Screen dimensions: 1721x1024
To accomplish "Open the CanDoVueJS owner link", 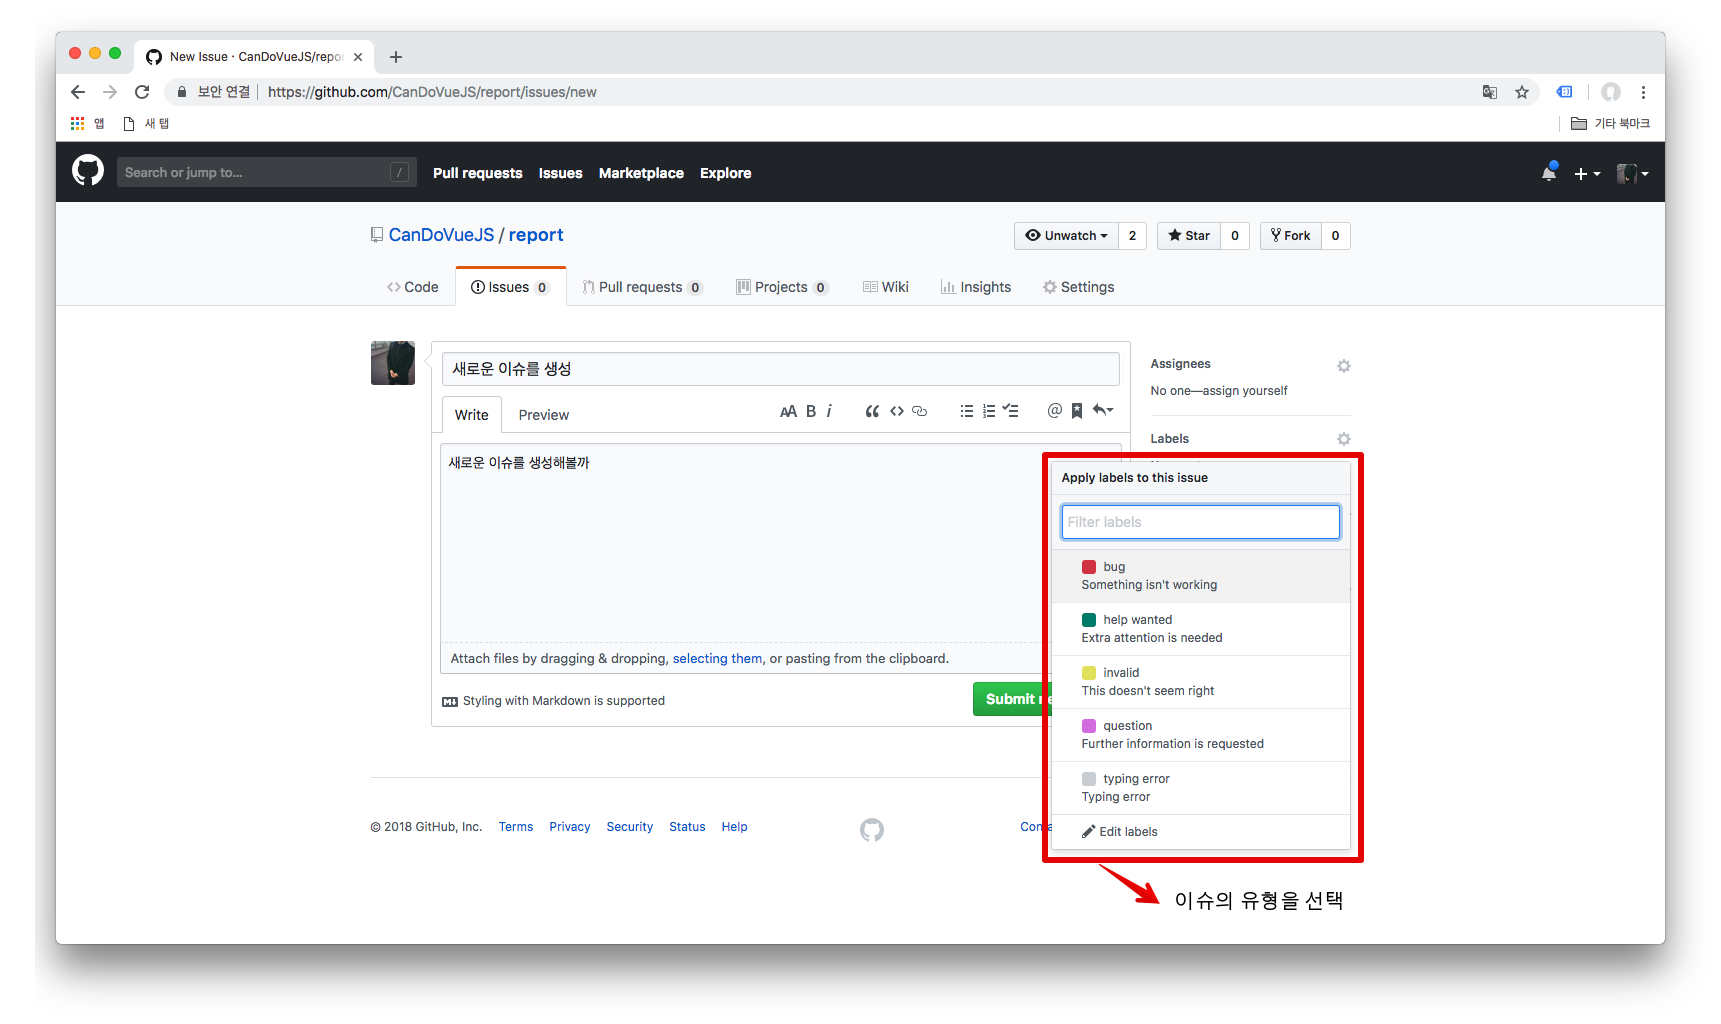I will tap(441, 235).
